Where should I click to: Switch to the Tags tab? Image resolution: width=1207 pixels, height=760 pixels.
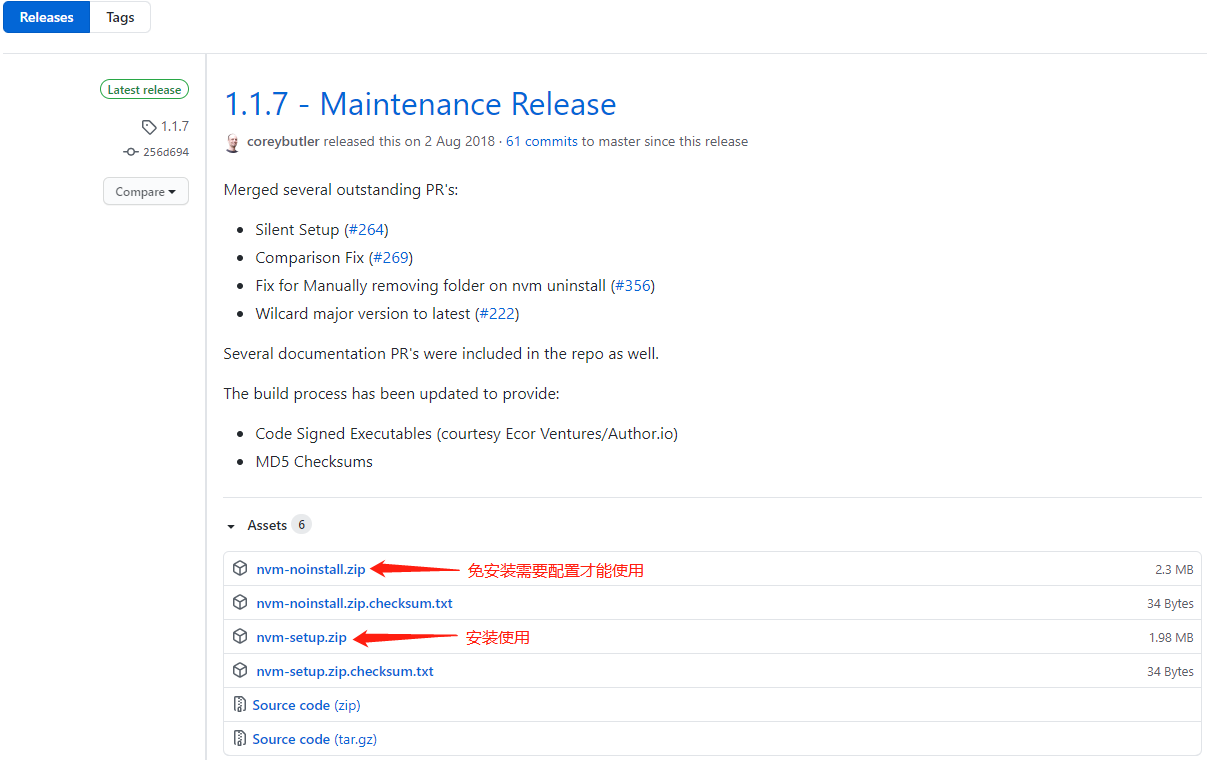[x=120, y=17]
